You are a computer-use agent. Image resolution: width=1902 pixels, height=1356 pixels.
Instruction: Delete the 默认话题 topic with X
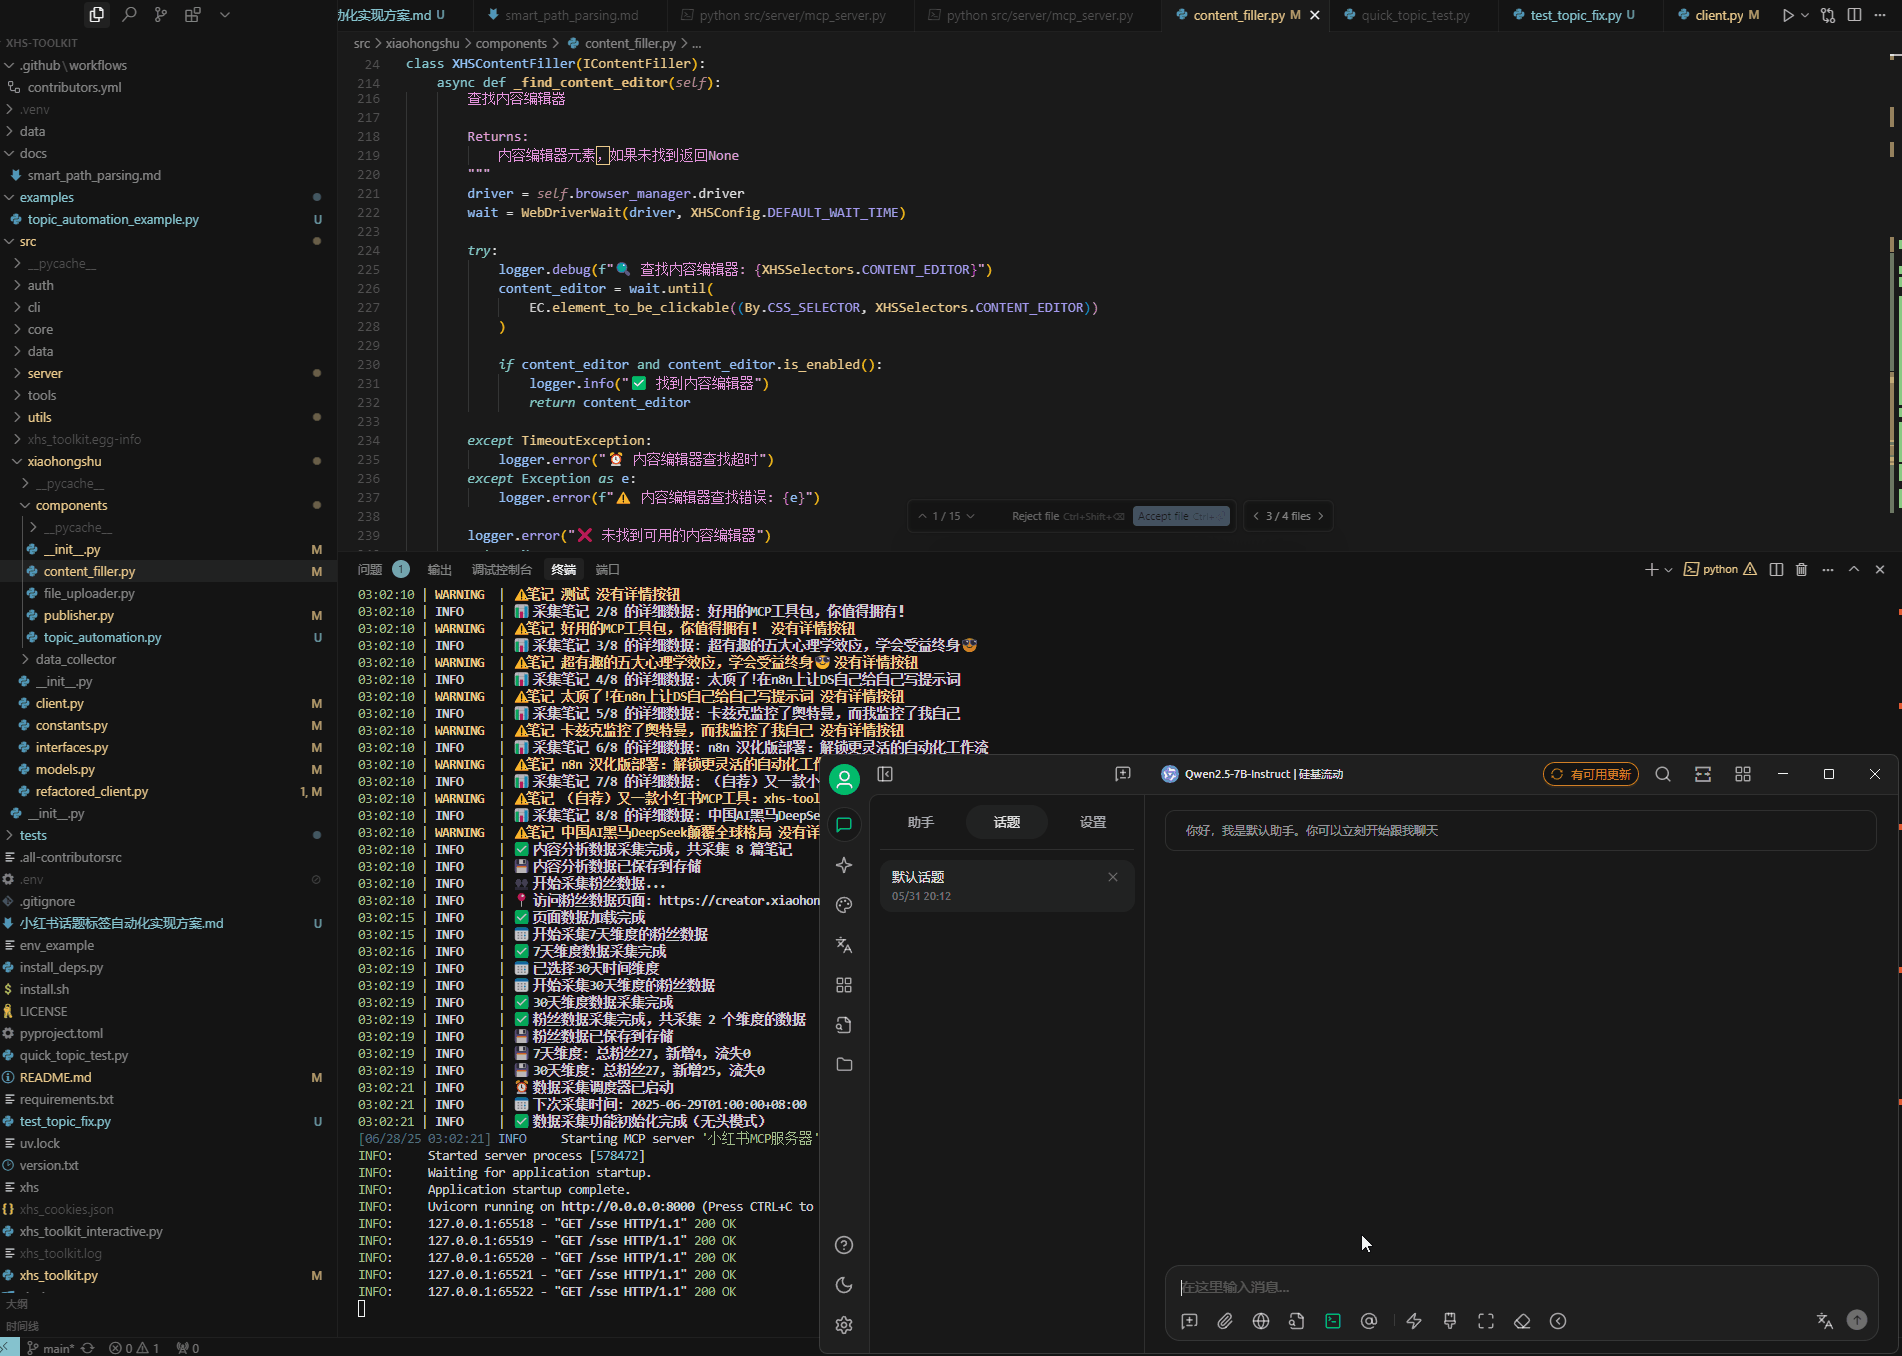coord(1113,877)
